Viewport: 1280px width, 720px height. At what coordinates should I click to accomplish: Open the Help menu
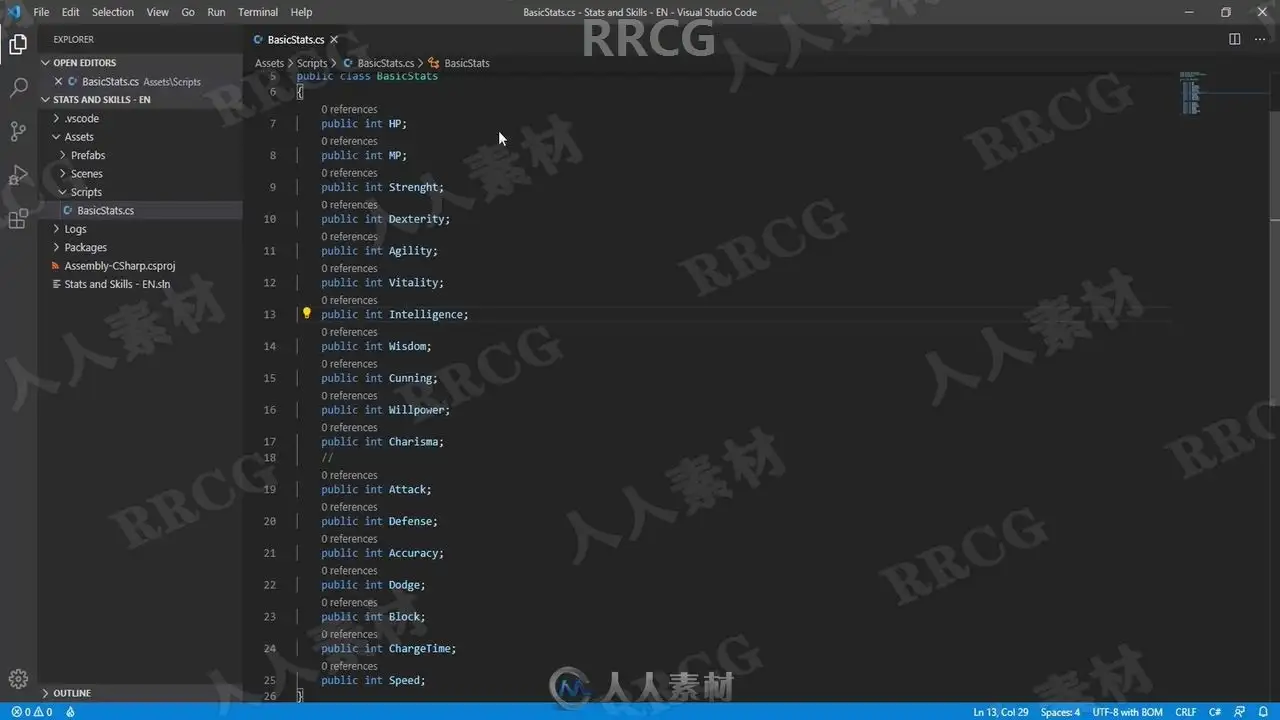point(301,12)
